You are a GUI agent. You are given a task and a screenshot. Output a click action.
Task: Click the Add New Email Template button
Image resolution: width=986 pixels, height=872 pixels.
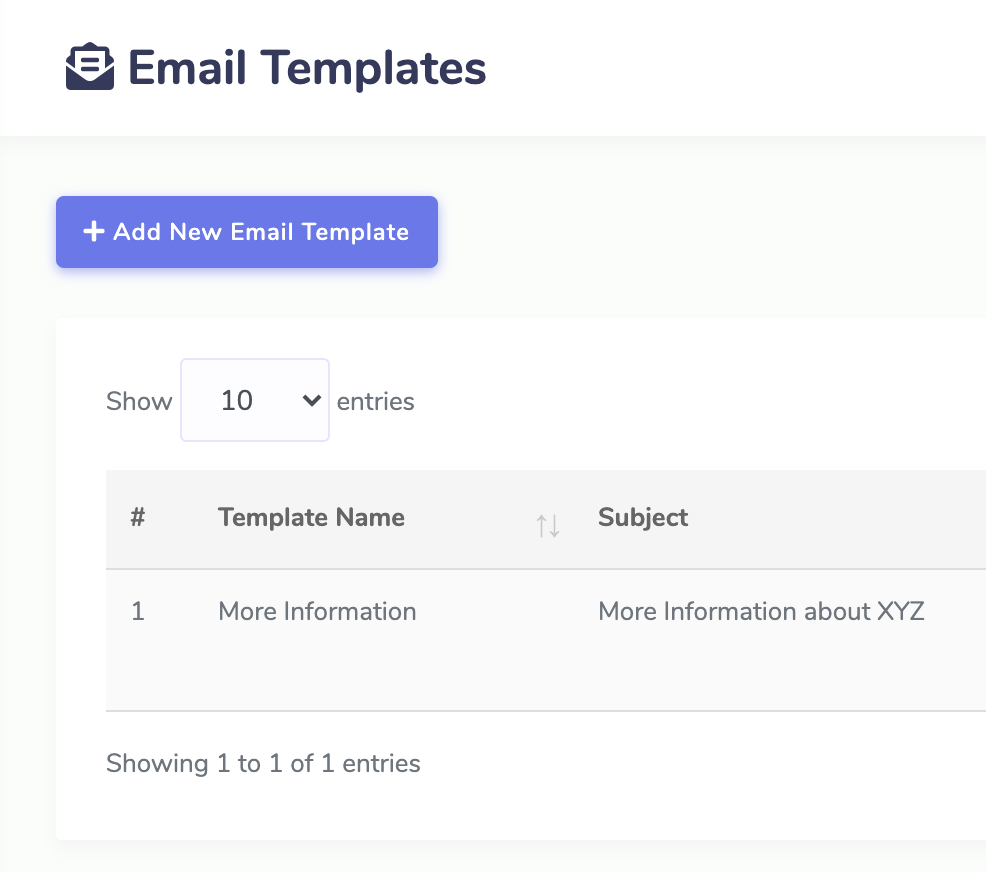click(x=246, y=231)
